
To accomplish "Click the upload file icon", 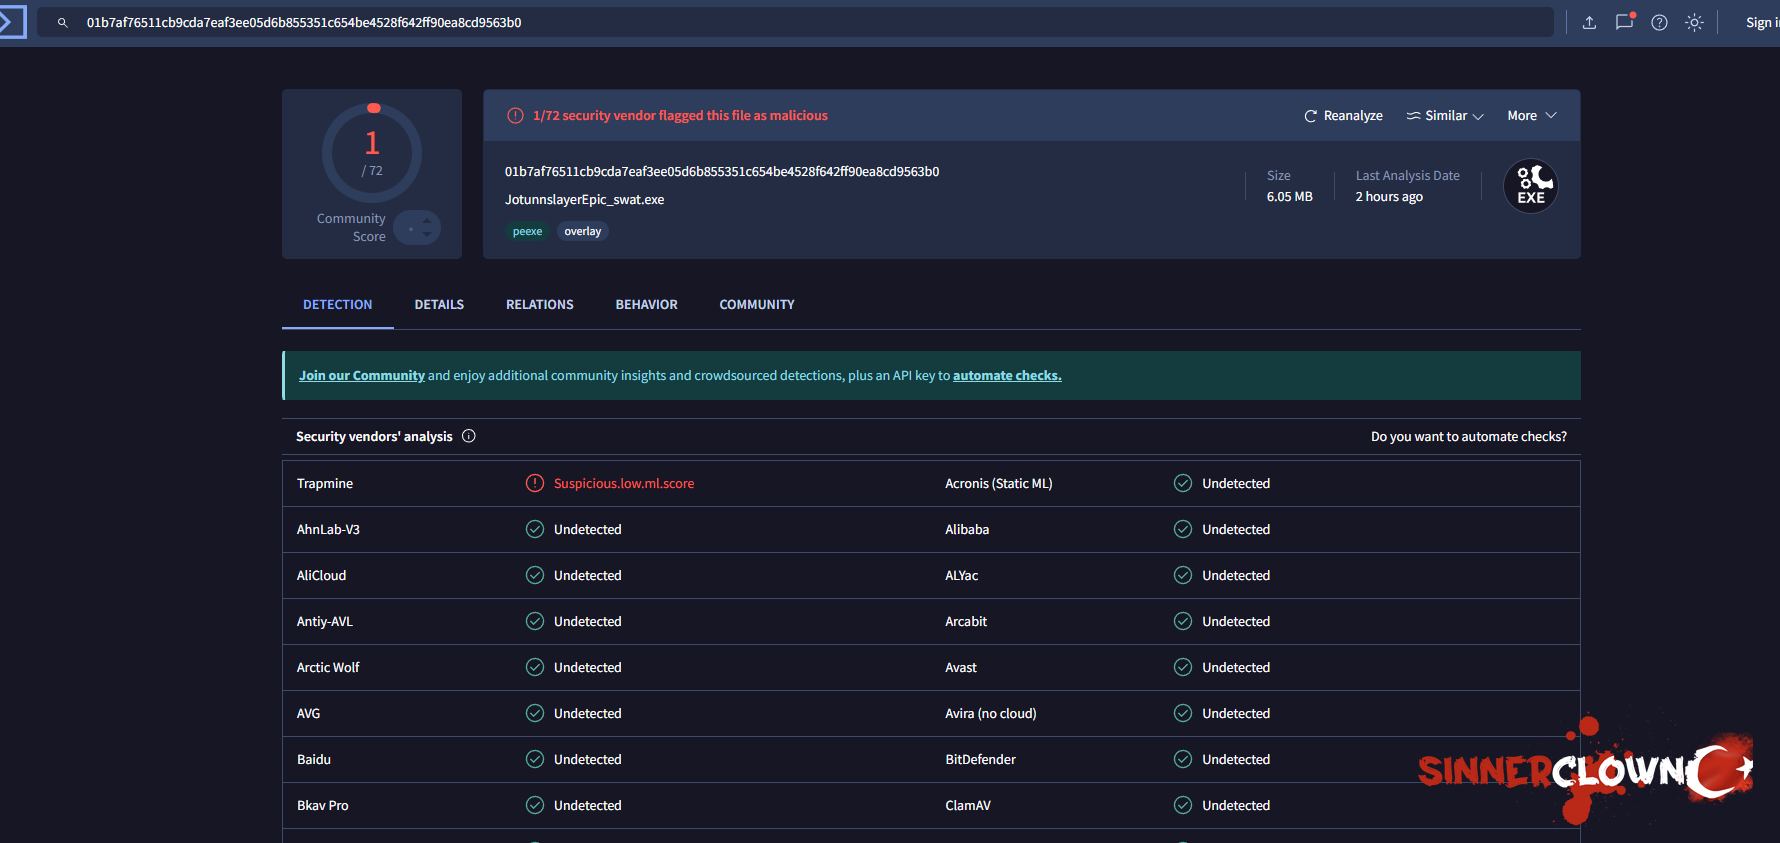I will point(1589,23).
